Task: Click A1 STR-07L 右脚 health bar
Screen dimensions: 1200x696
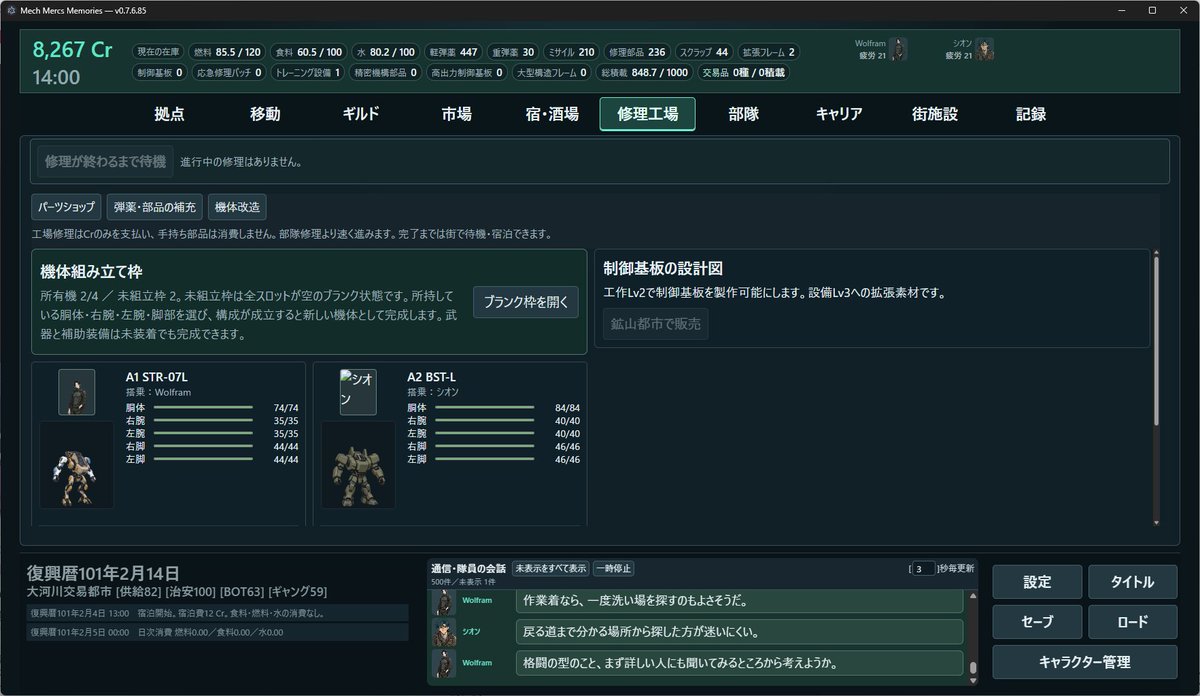Action: (203, 447)
